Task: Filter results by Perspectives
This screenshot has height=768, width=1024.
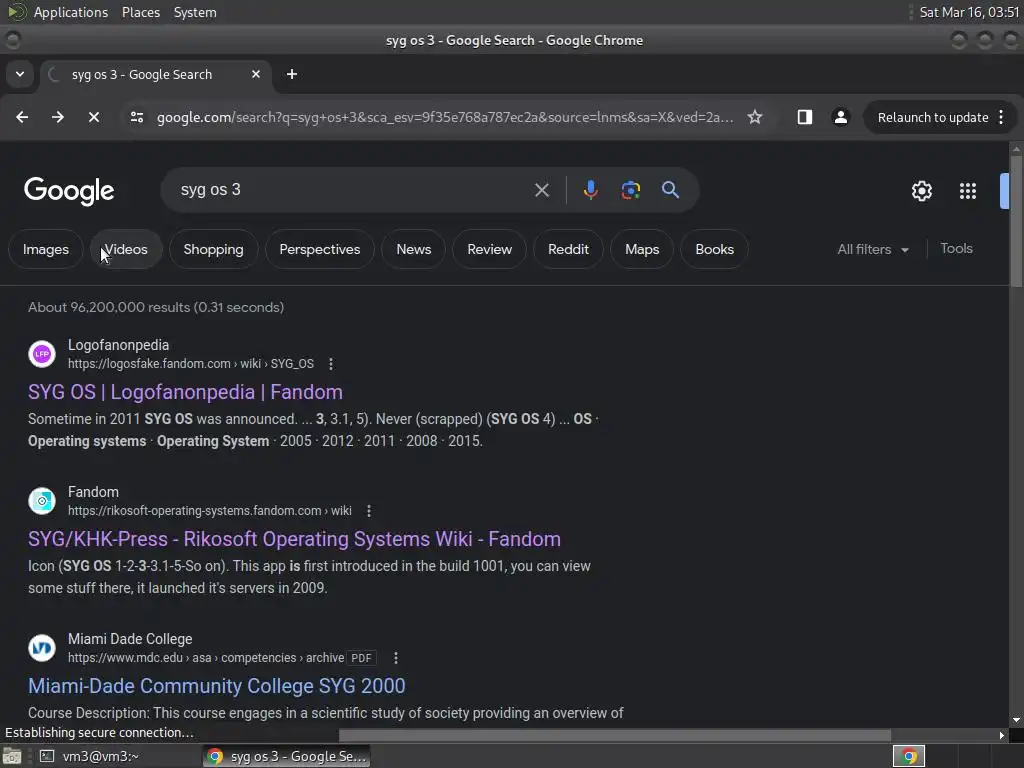Action: click(320, 249)
